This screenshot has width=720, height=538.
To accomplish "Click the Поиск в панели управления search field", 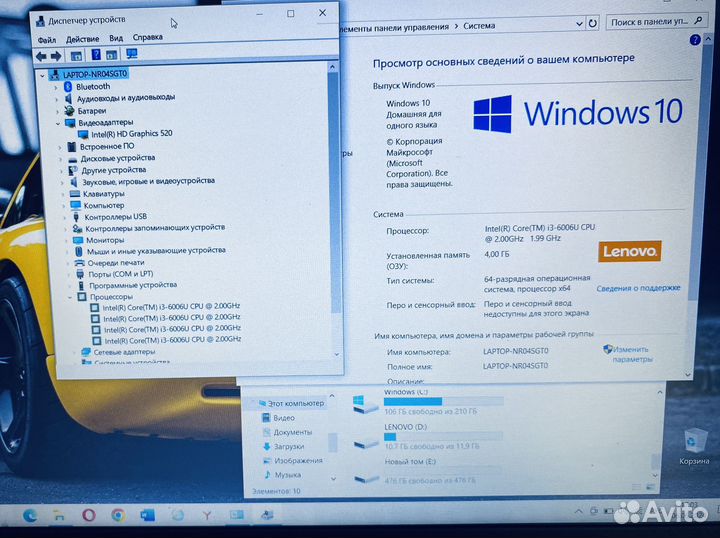I will 655,21.
